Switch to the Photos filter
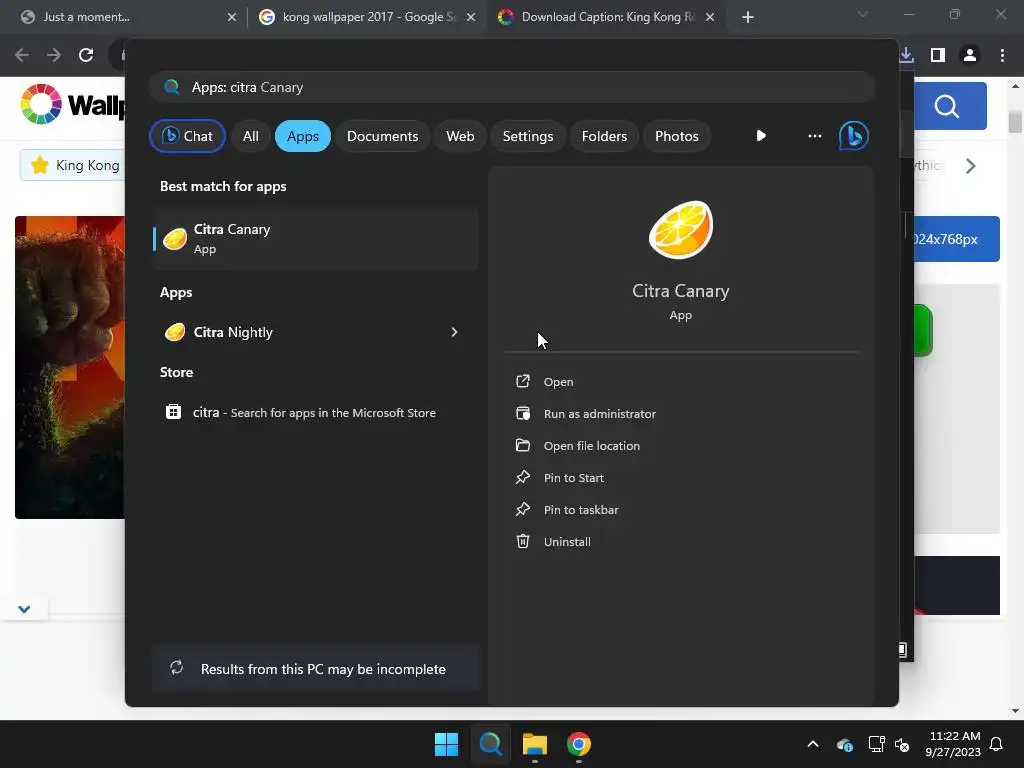Image resolution: width=1024 pixels, height=768 pixels. (x=677, y=136)
